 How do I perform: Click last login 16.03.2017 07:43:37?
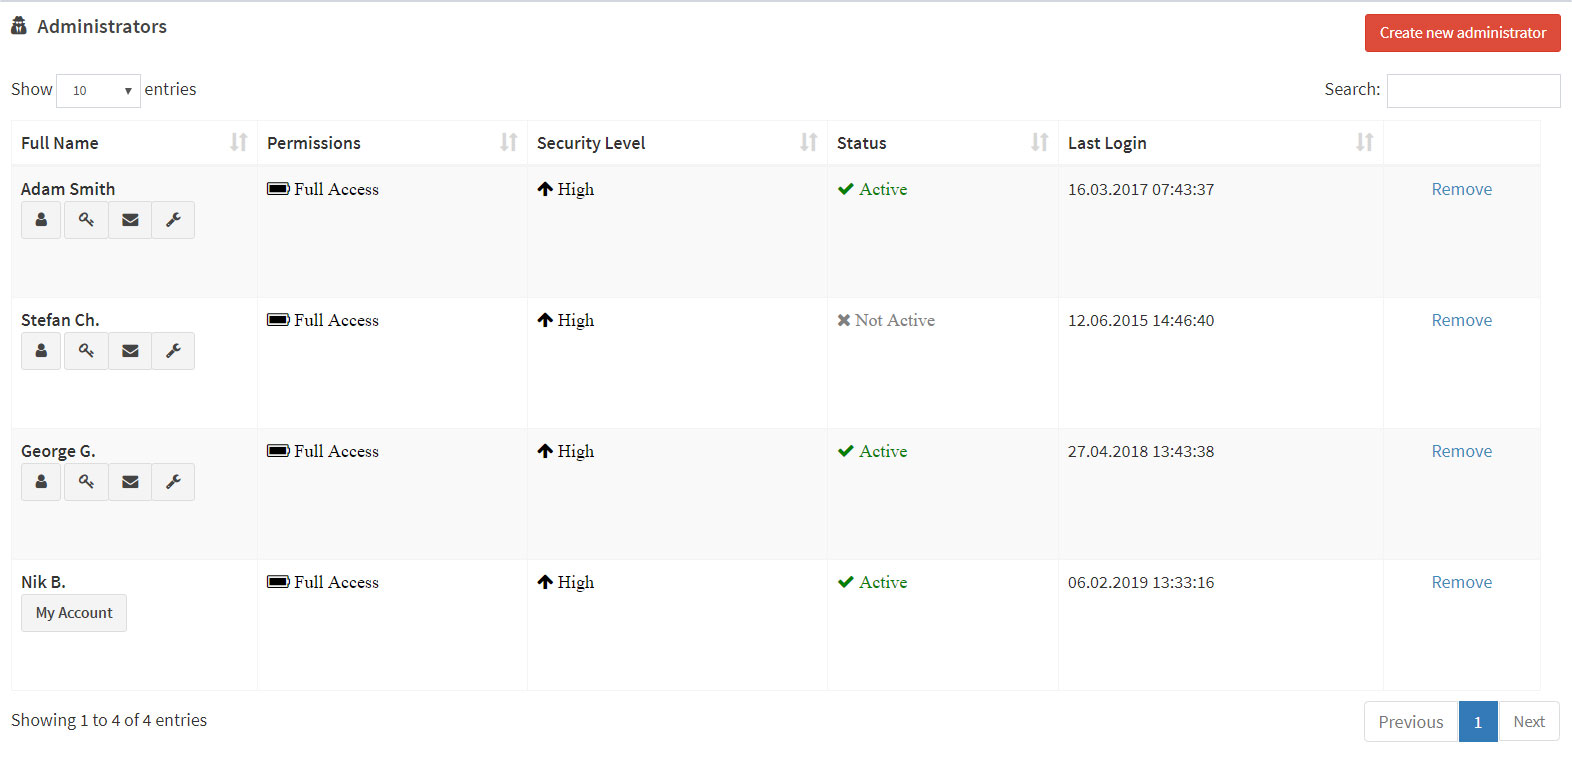coord(1141,189)
